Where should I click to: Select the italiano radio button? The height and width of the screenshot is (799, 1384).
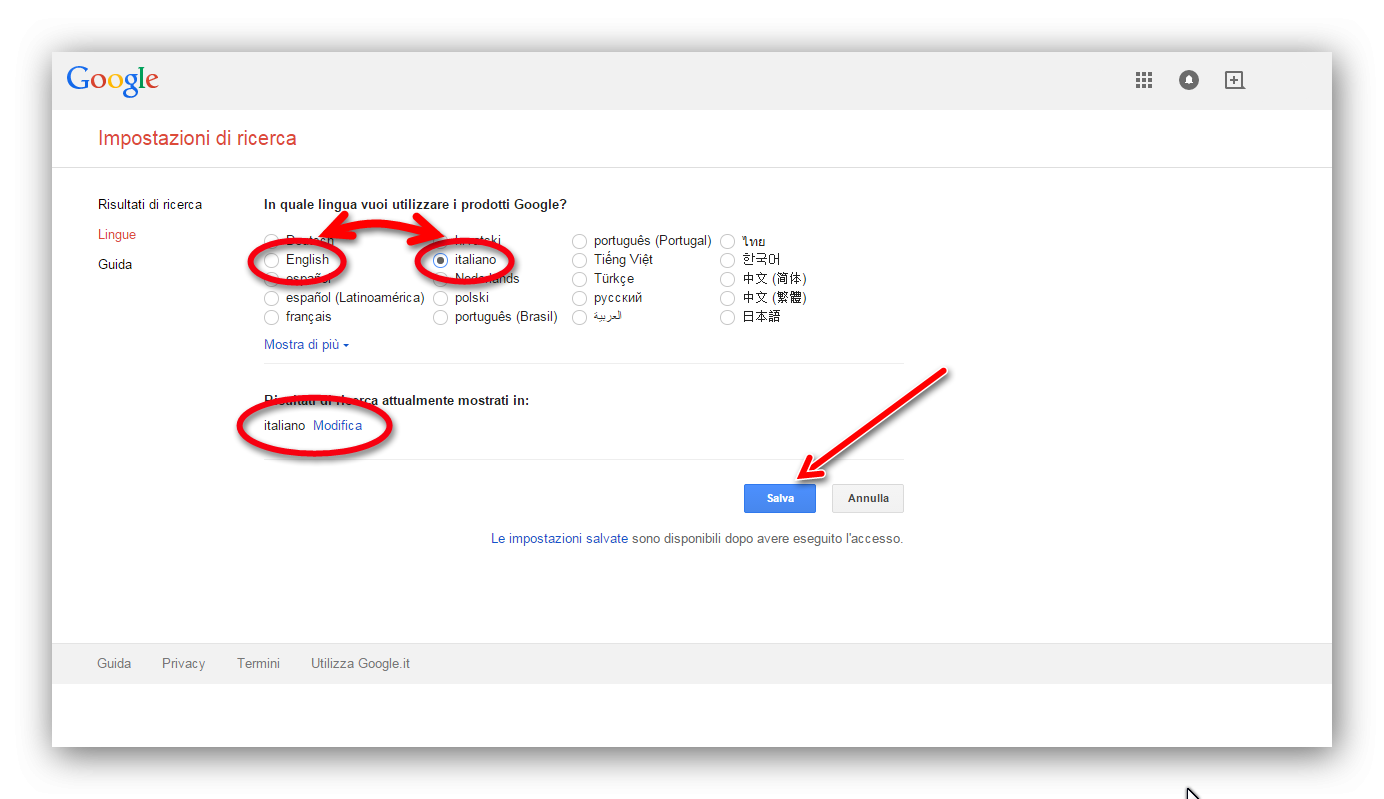tap(441, 260)
